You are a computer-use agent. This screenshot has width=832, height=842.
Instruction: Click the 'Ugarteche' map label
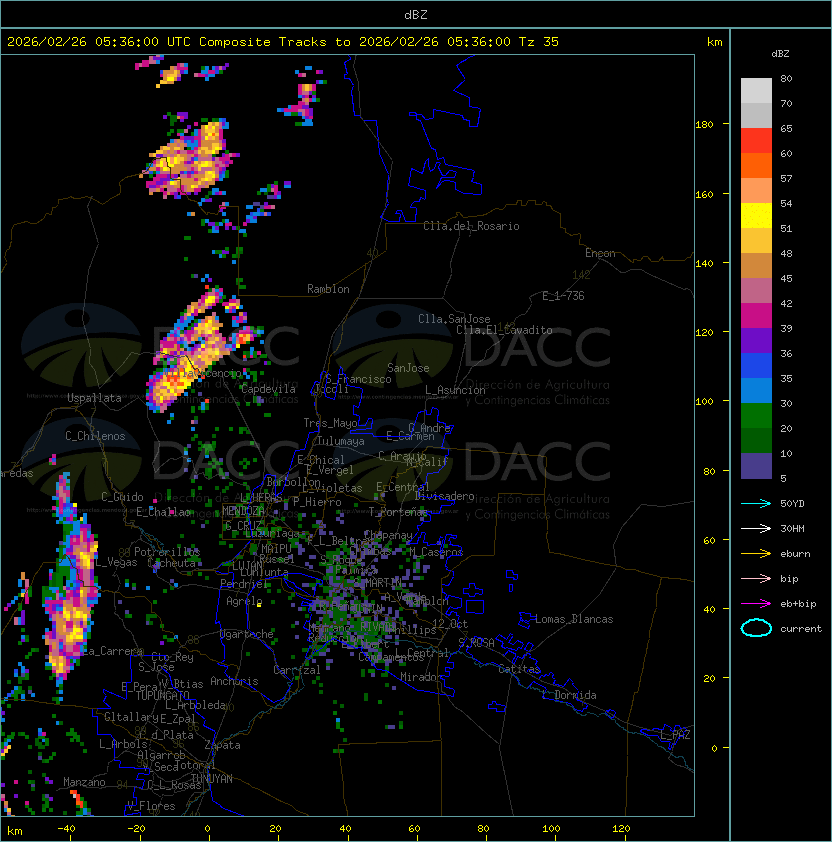(247, 634)
